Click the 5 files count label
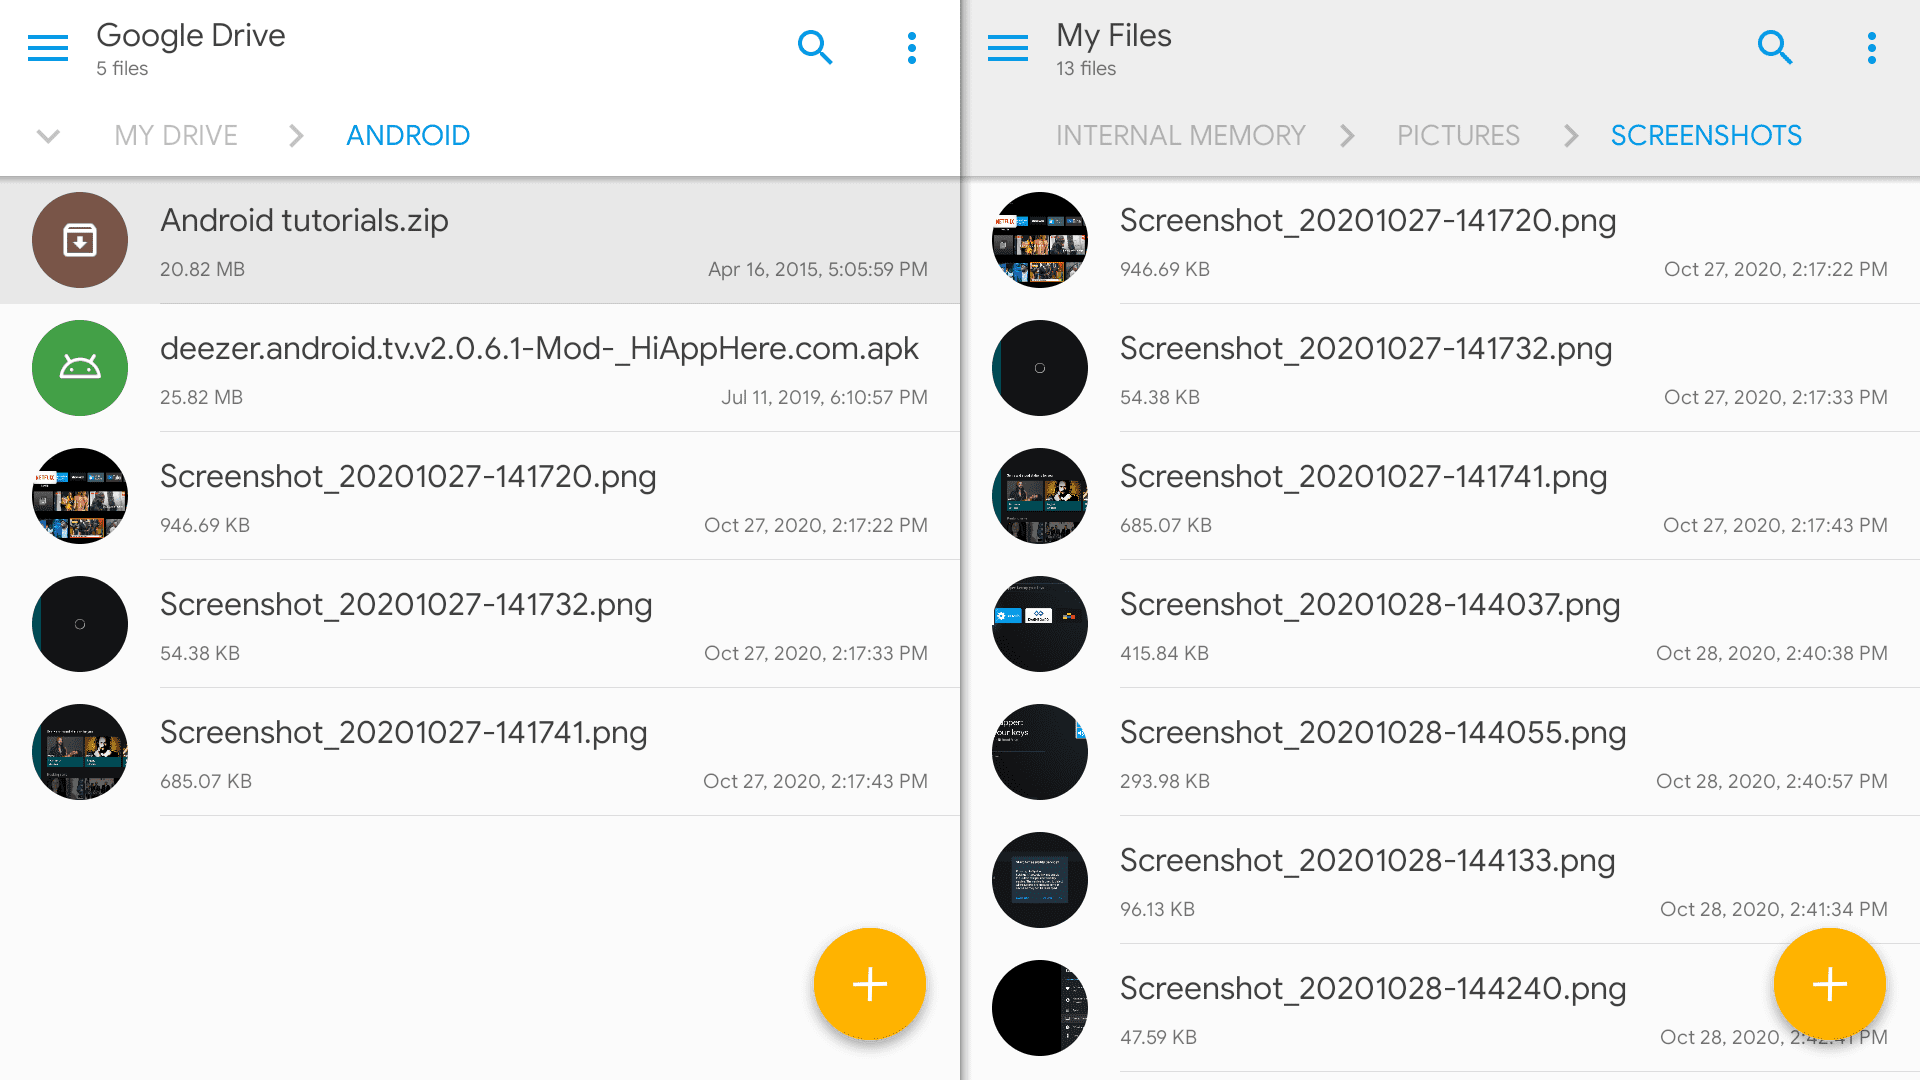 tap(122, 68)
